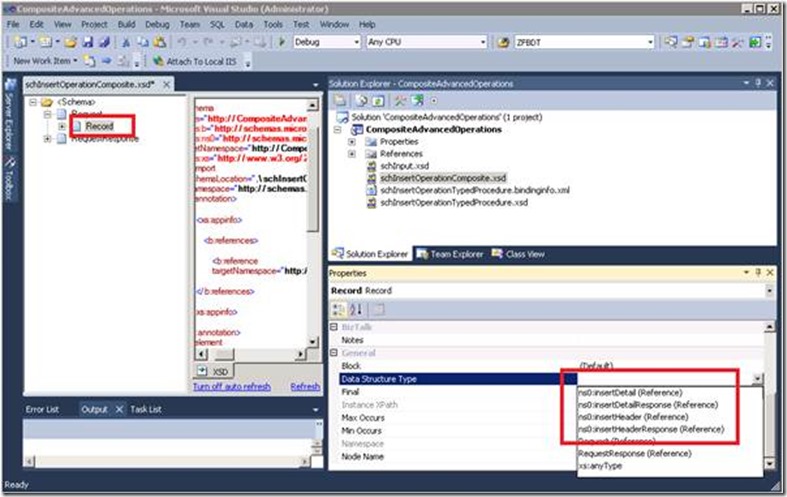Click the Add New Item toolbar icon
Viewport: 787px width, 497px height.
45,43
